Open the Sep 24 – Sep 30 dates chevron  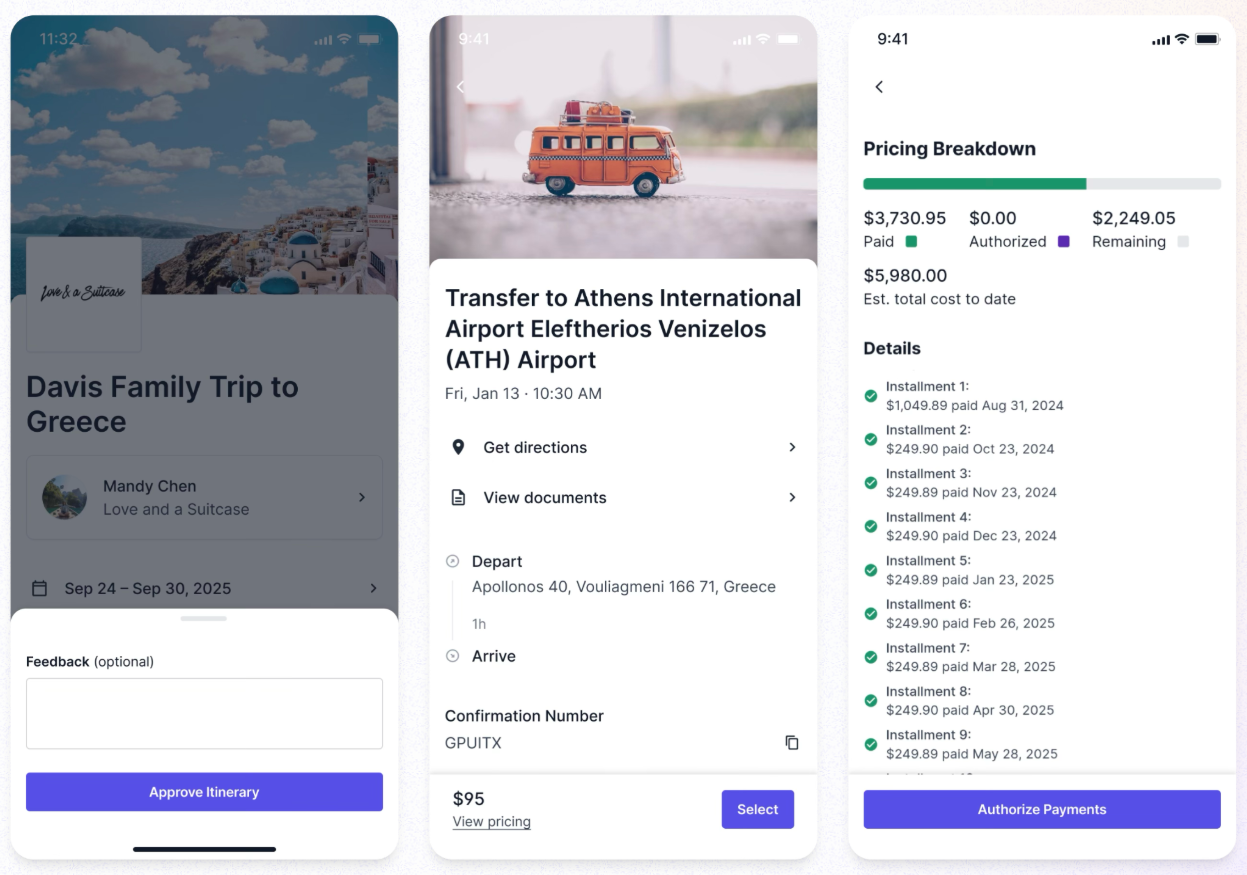(x=374, y=588)
